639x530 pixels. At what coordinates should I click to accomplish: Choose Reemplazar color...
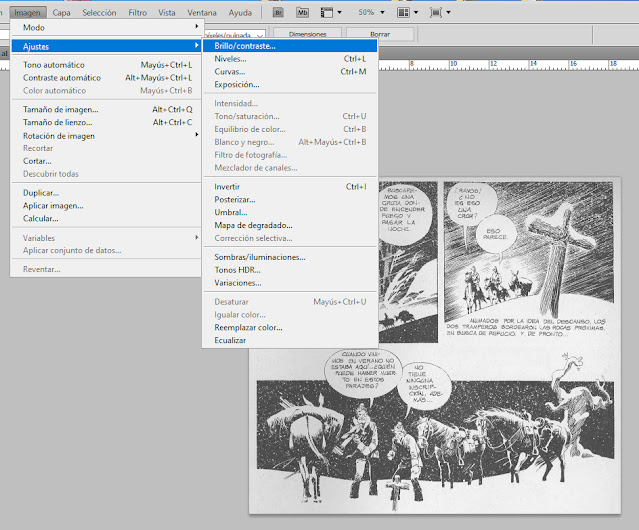pos(290,328)
